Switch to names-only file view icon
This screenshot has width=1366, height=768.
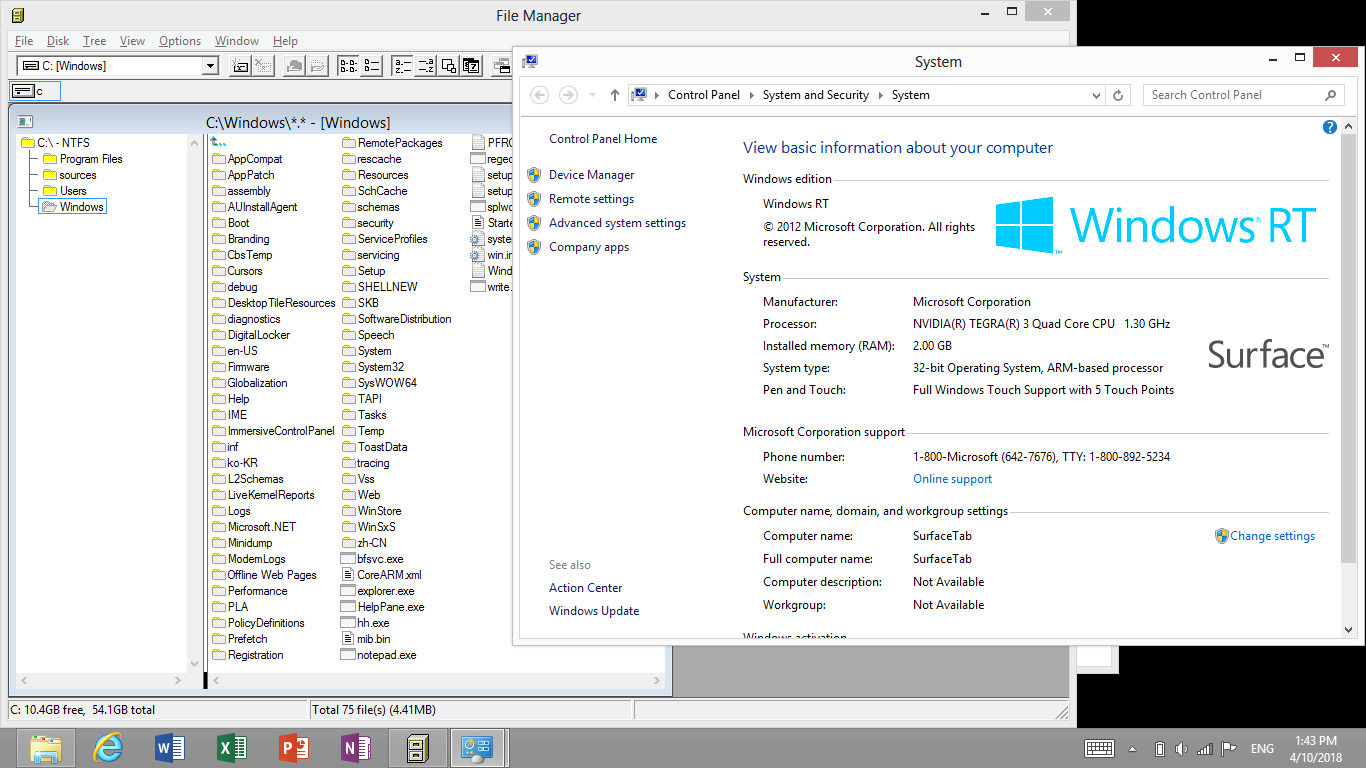tap(348, 66)
